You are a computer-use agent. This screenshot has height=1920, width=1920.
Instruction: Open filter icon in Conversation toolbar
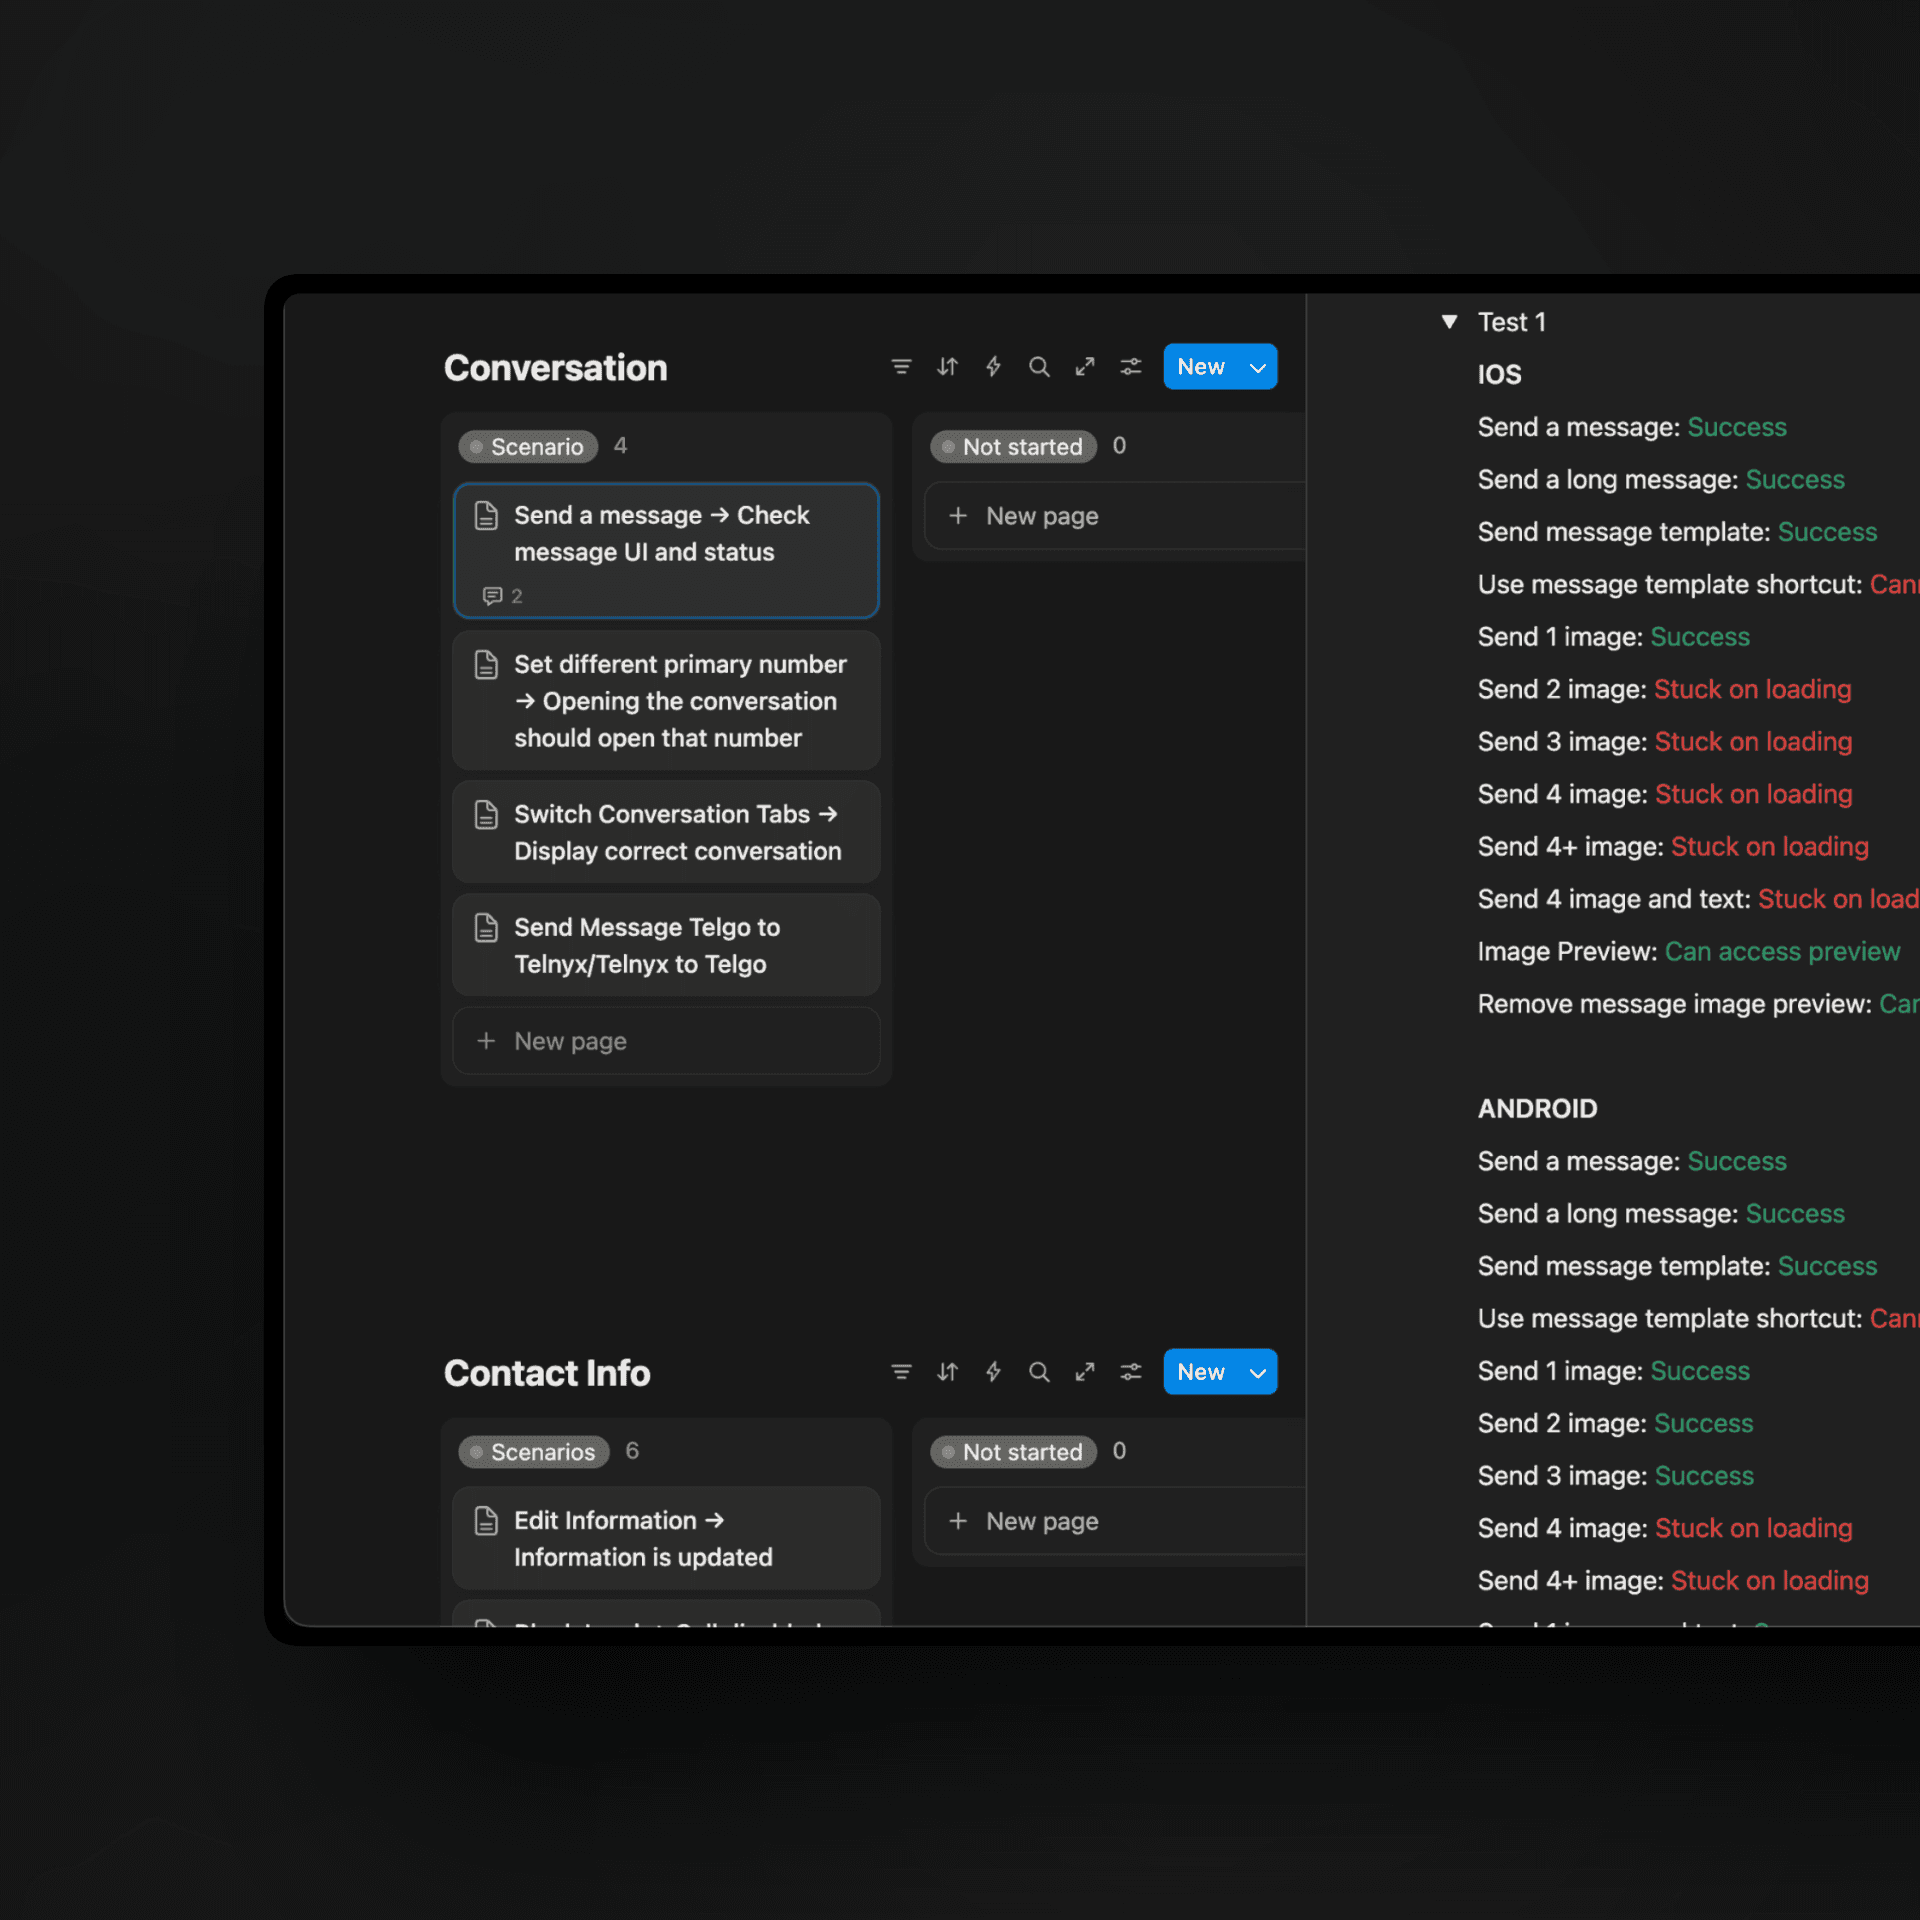point(900,367)
